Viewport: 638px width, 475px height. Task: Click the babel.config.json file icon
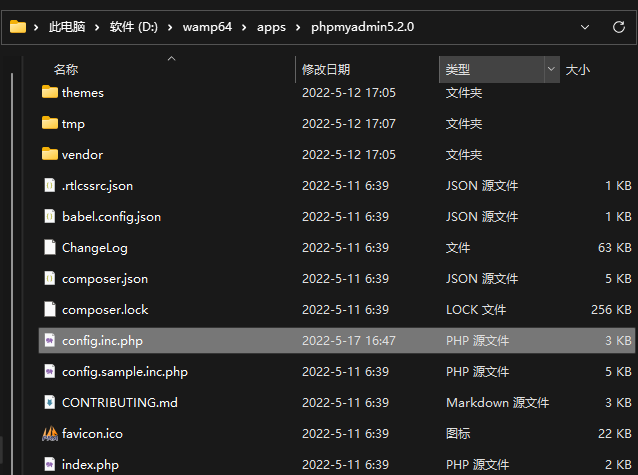(x=50, y=216)
